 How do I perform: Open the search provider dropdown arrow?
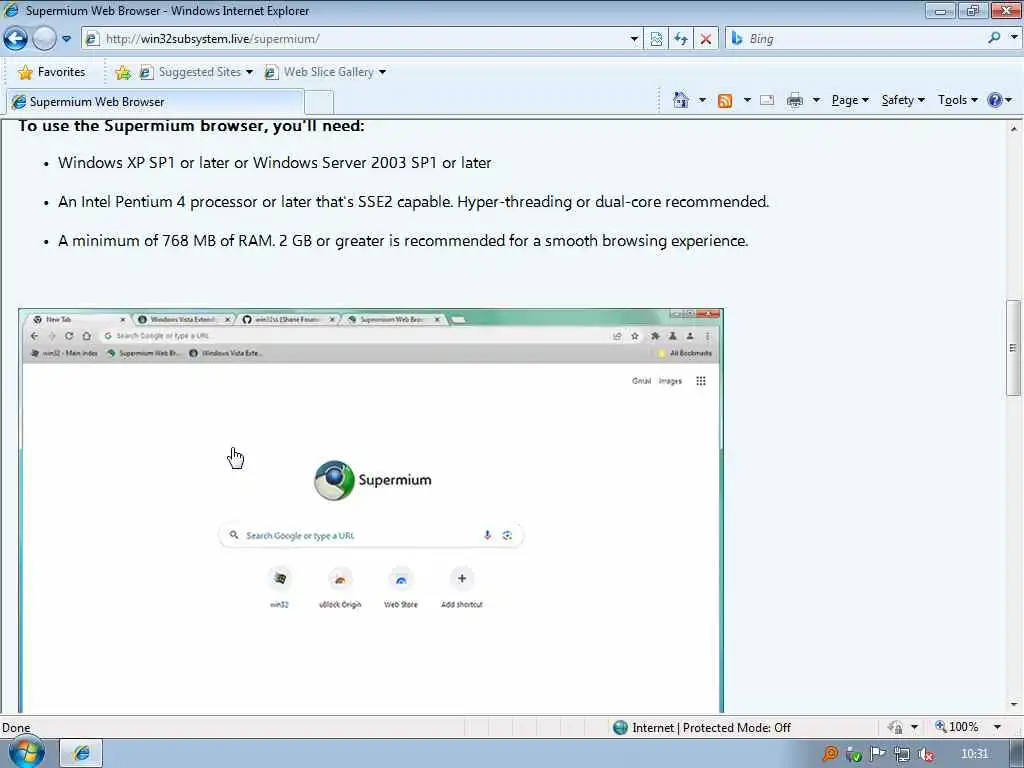click(x=1014, y=38)
